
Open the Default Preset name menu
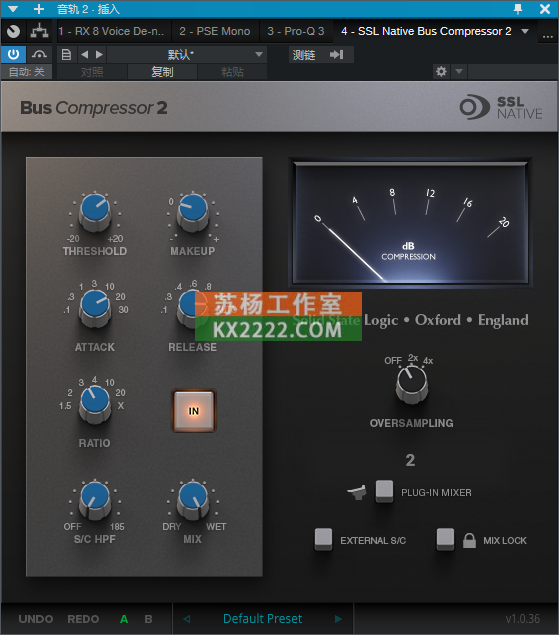click(262, 618)
